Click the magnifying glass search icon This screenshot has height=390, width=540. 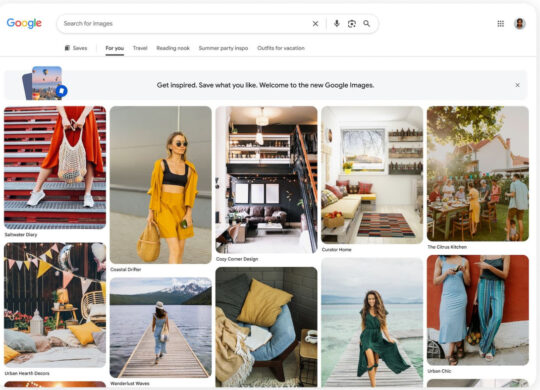[366, 23]
